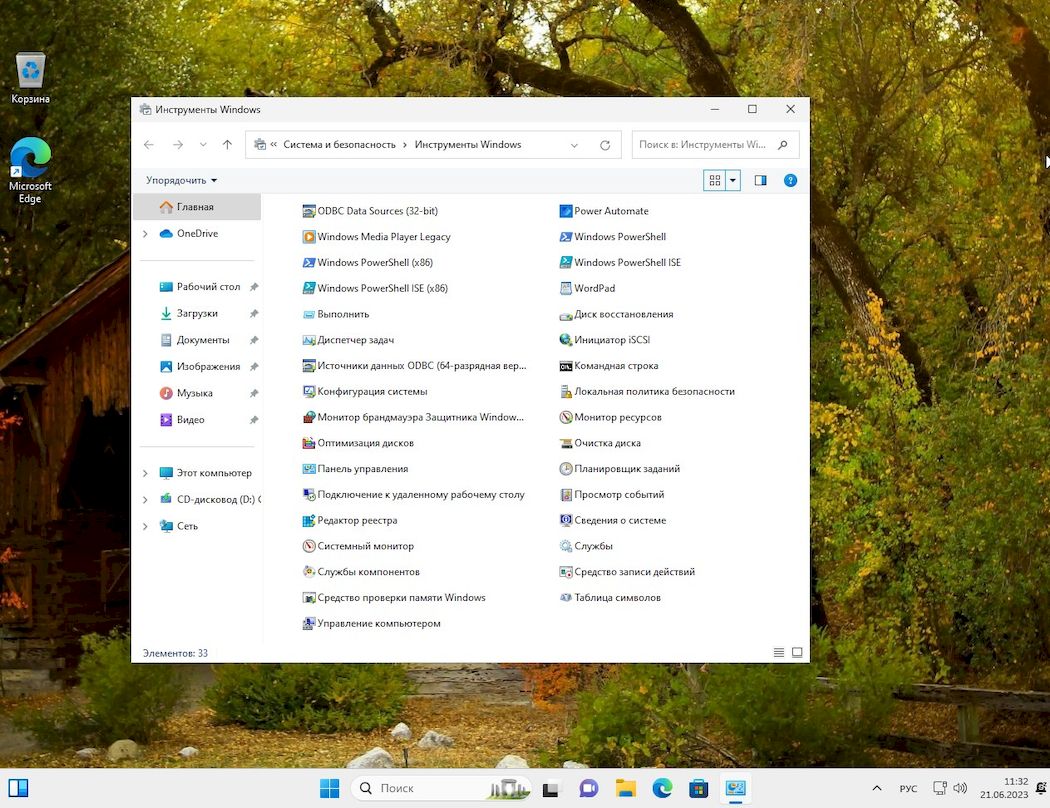Open the Windows Start menu
This screenshot has width=1050, height=808.
coord(329,789)
